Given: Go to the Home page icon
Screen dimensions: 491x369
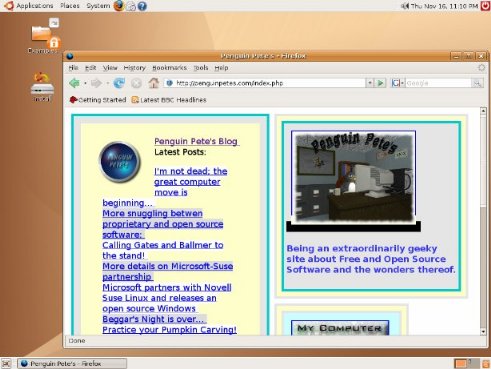Looking at the screenshot, I should [153, 83].
